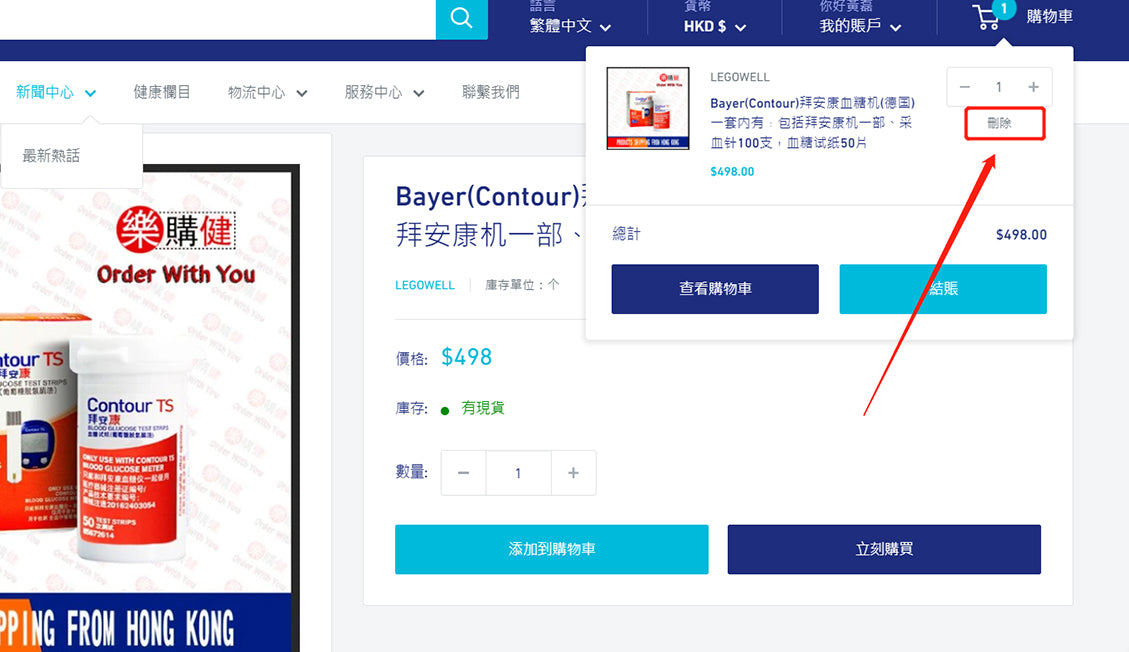Expand the 物流中心 menu

point(267,92)
